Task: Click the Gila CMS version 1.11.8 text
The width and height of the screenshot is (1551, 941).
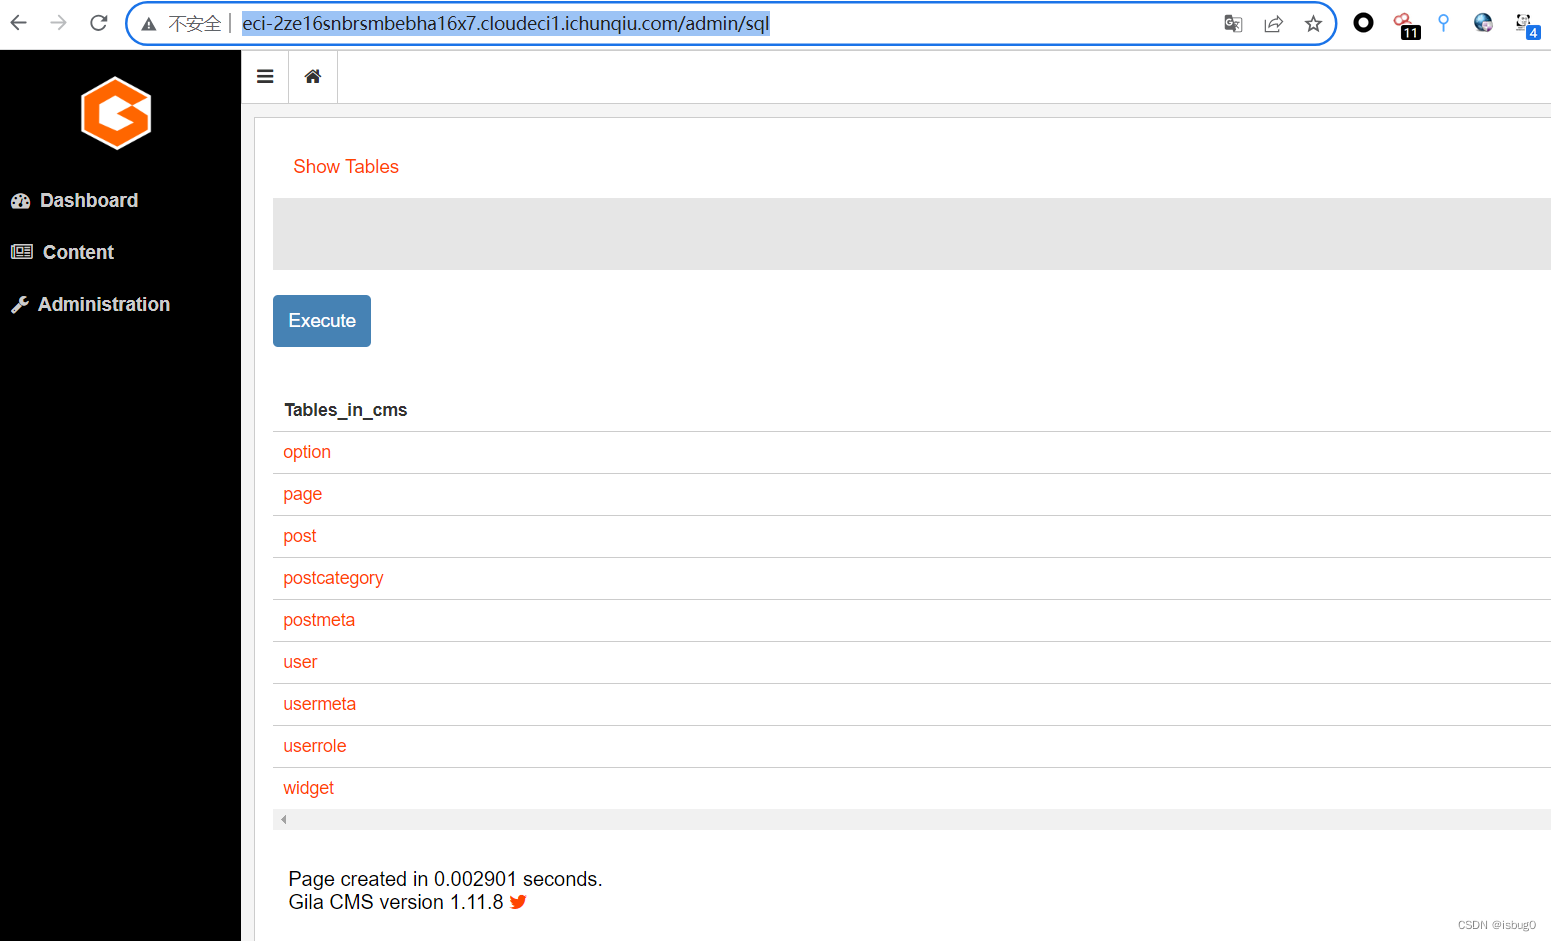Action: pos(396,902)
